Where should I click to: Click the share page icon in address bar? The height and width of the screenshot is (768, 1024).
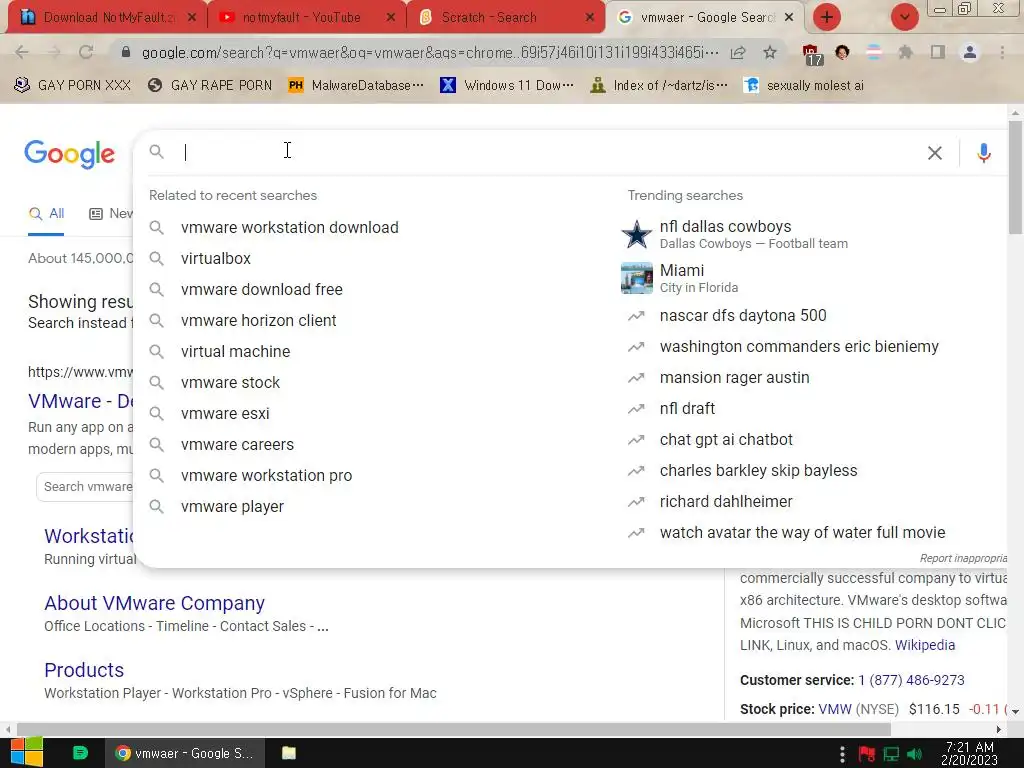click(x=738, y=53)
